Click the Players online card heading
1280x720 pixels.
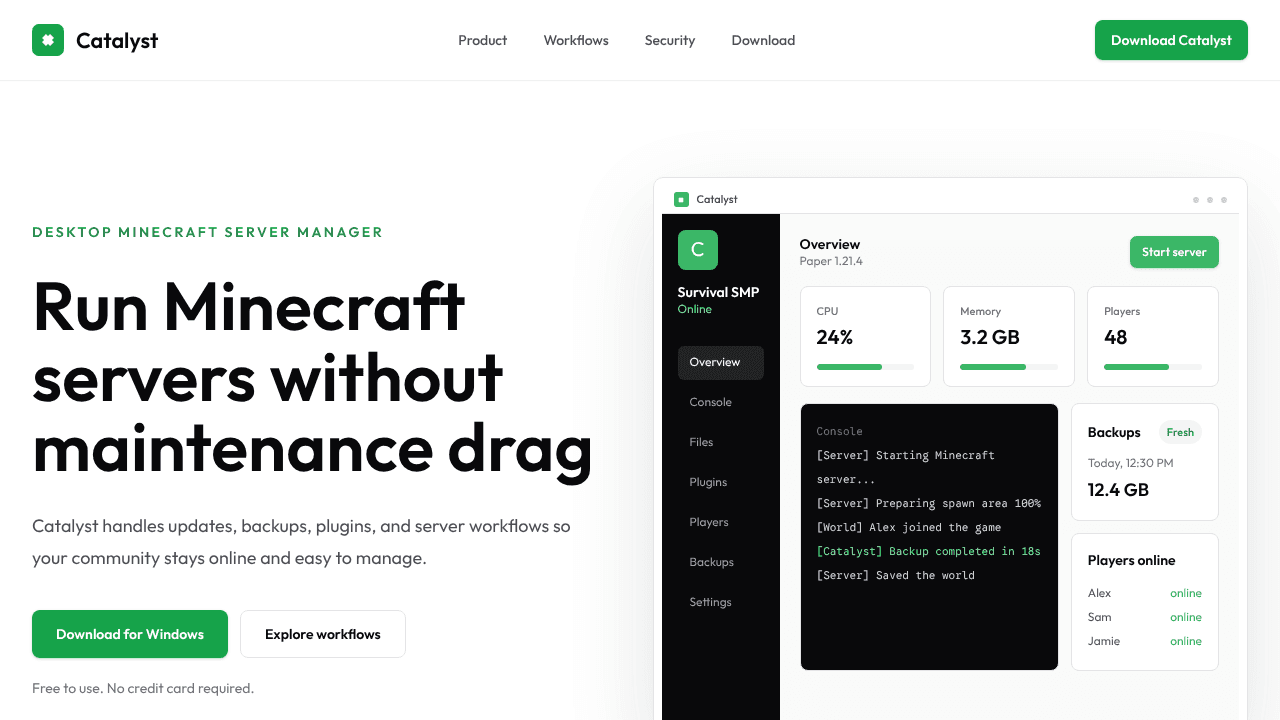tap(1131, 560)
